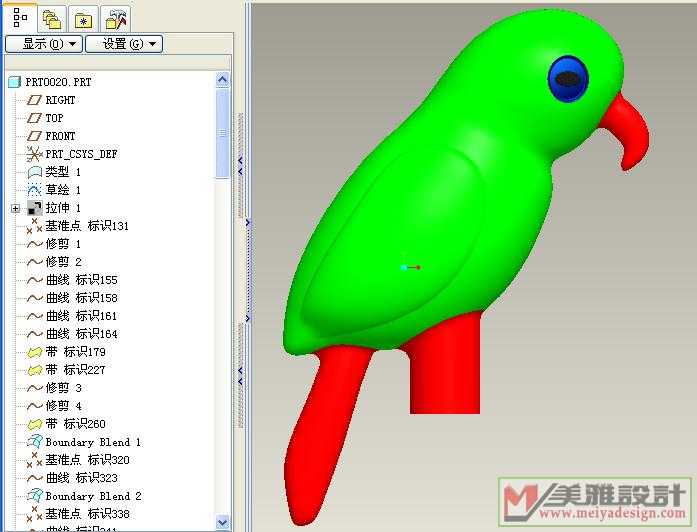This screenshot has height=532, width=697.
Task: Select the Boundary Blend 2 icon
Action: [34, 496]
